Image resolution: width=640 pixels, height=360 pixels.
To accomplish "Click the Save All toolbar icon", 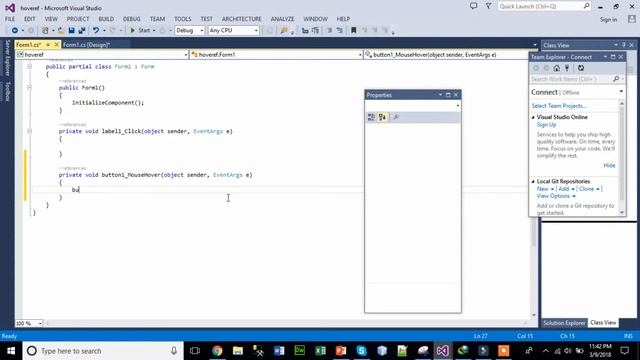I will coord(82,31).
